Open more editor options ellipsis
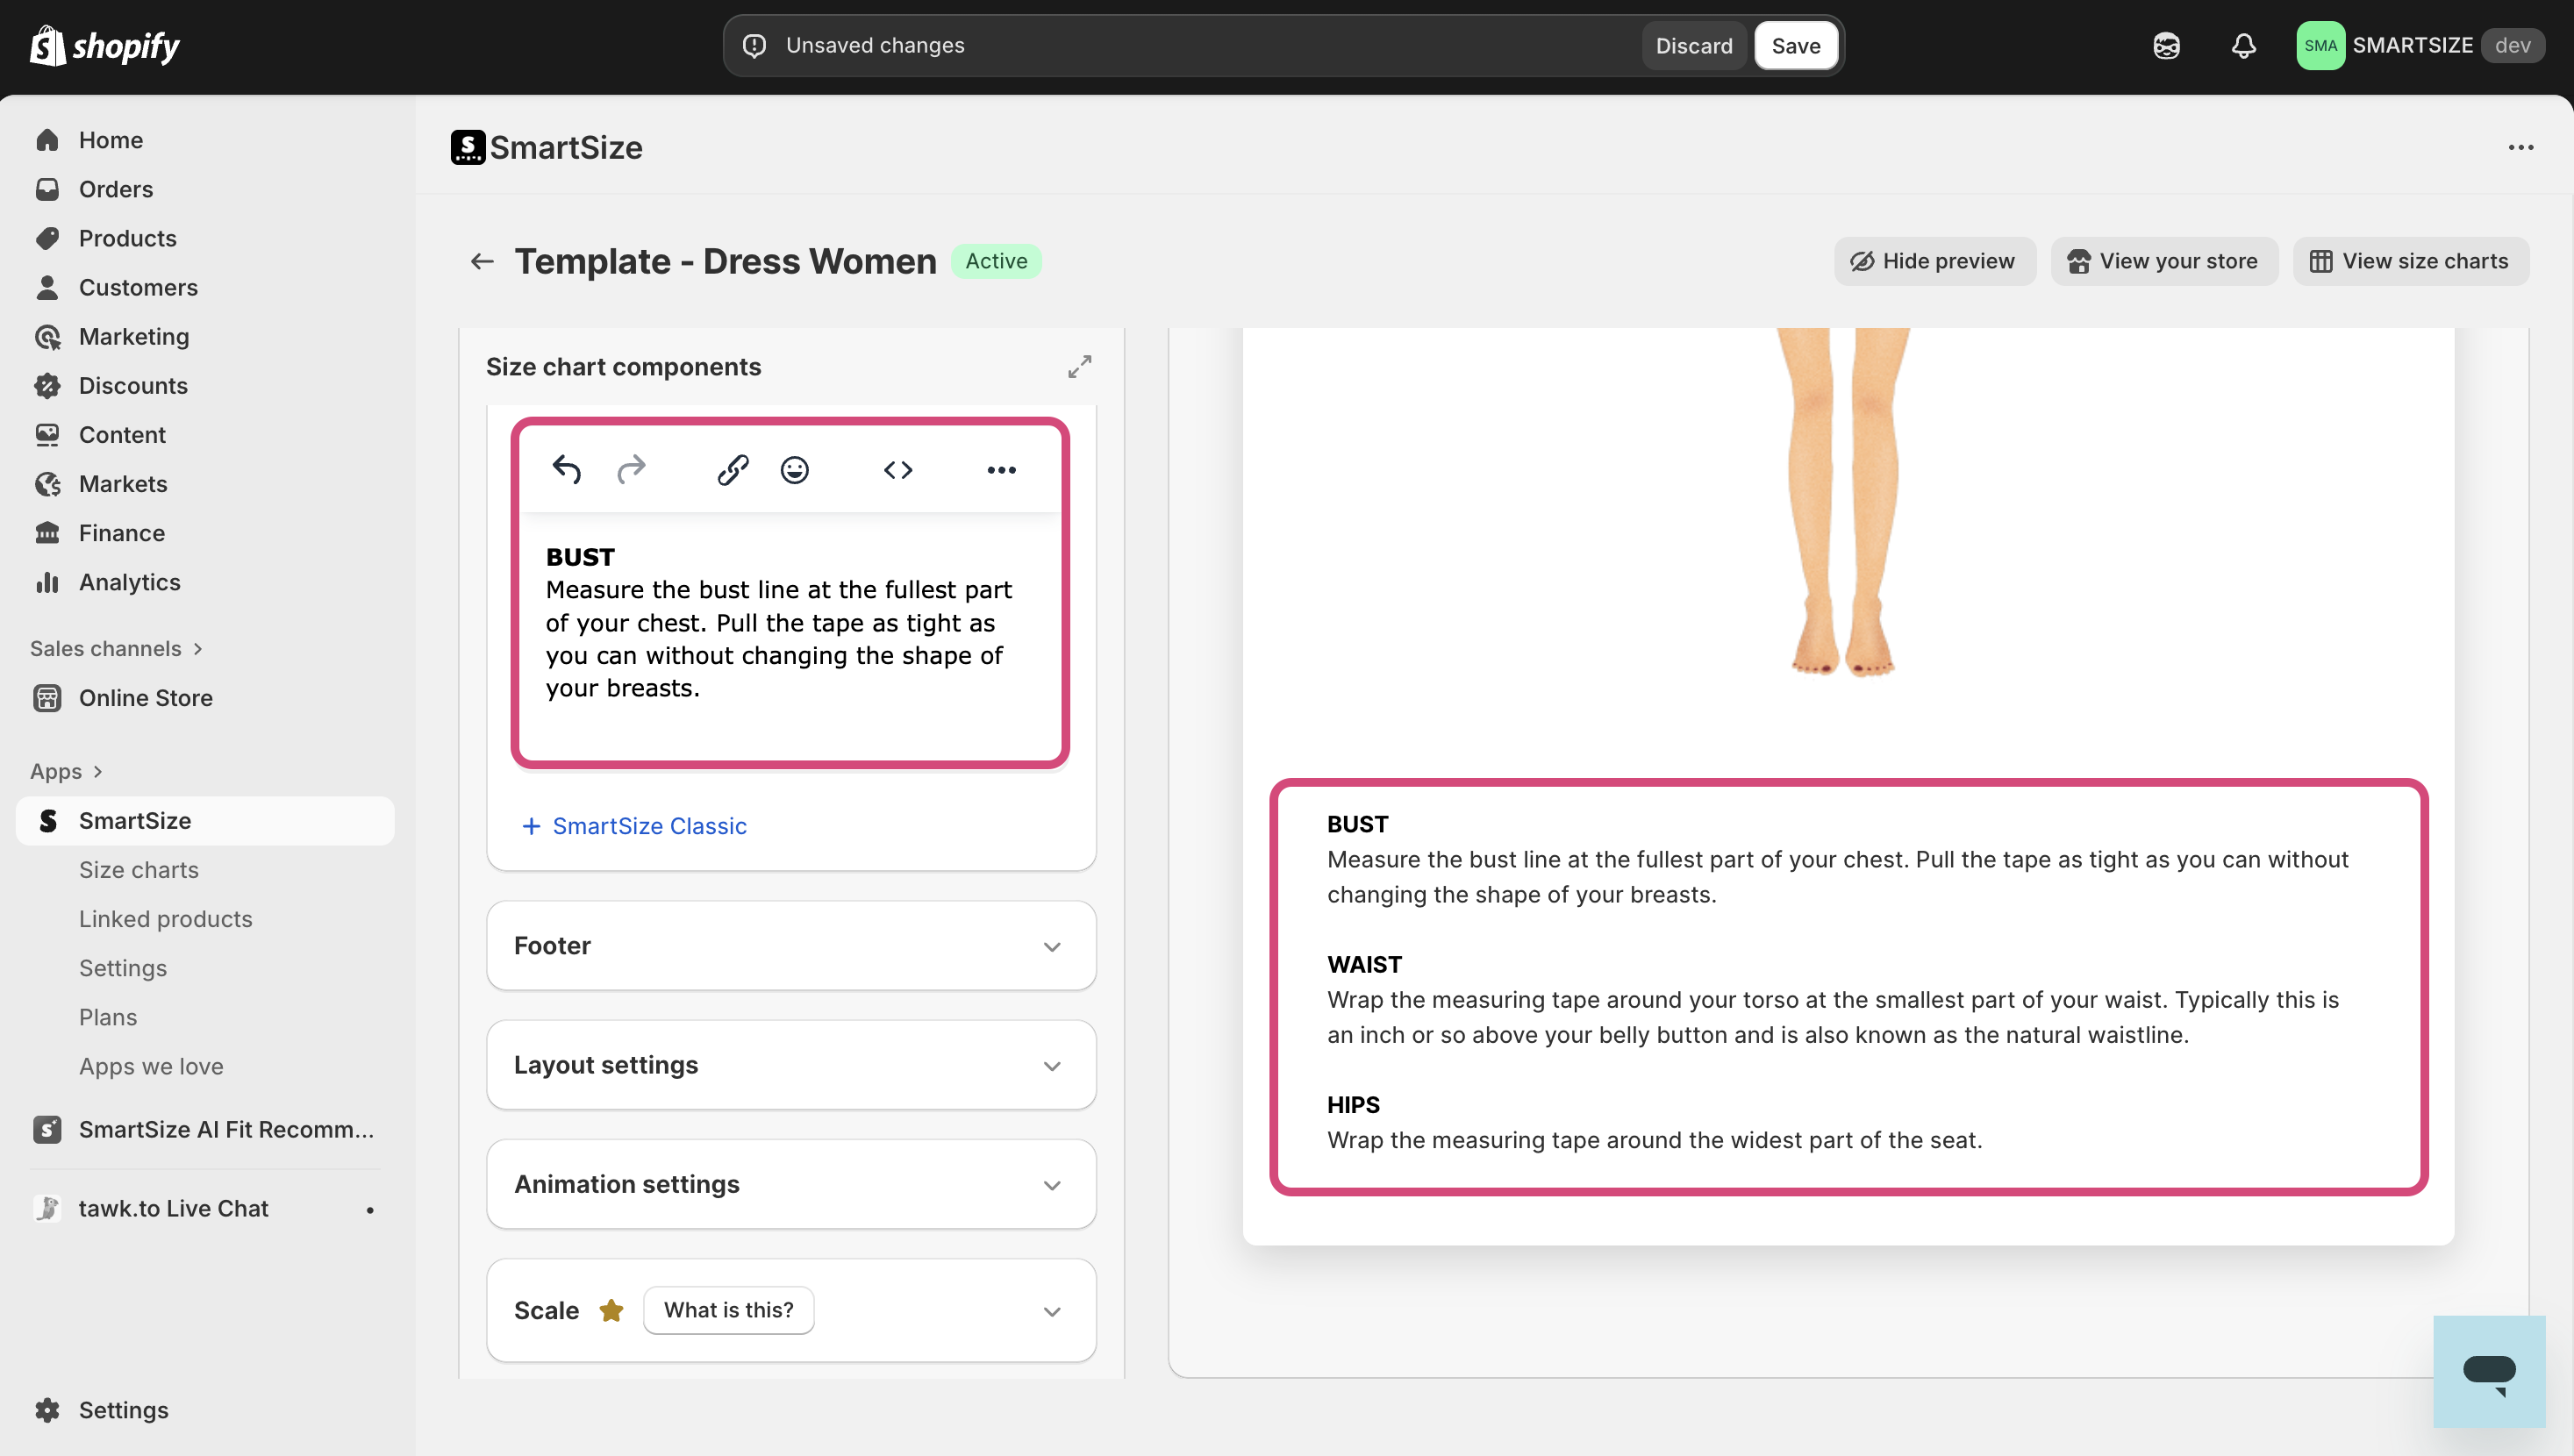The height and width of the screenshot is (1456, 2574). [x=1001, y=469]
